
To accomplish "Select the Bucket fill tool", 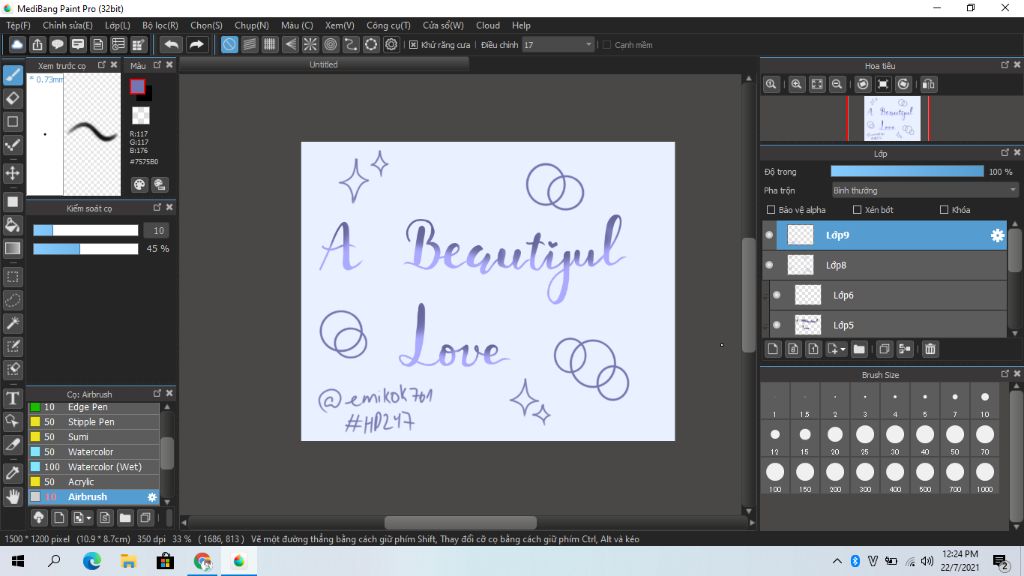I will pos(12,225).
